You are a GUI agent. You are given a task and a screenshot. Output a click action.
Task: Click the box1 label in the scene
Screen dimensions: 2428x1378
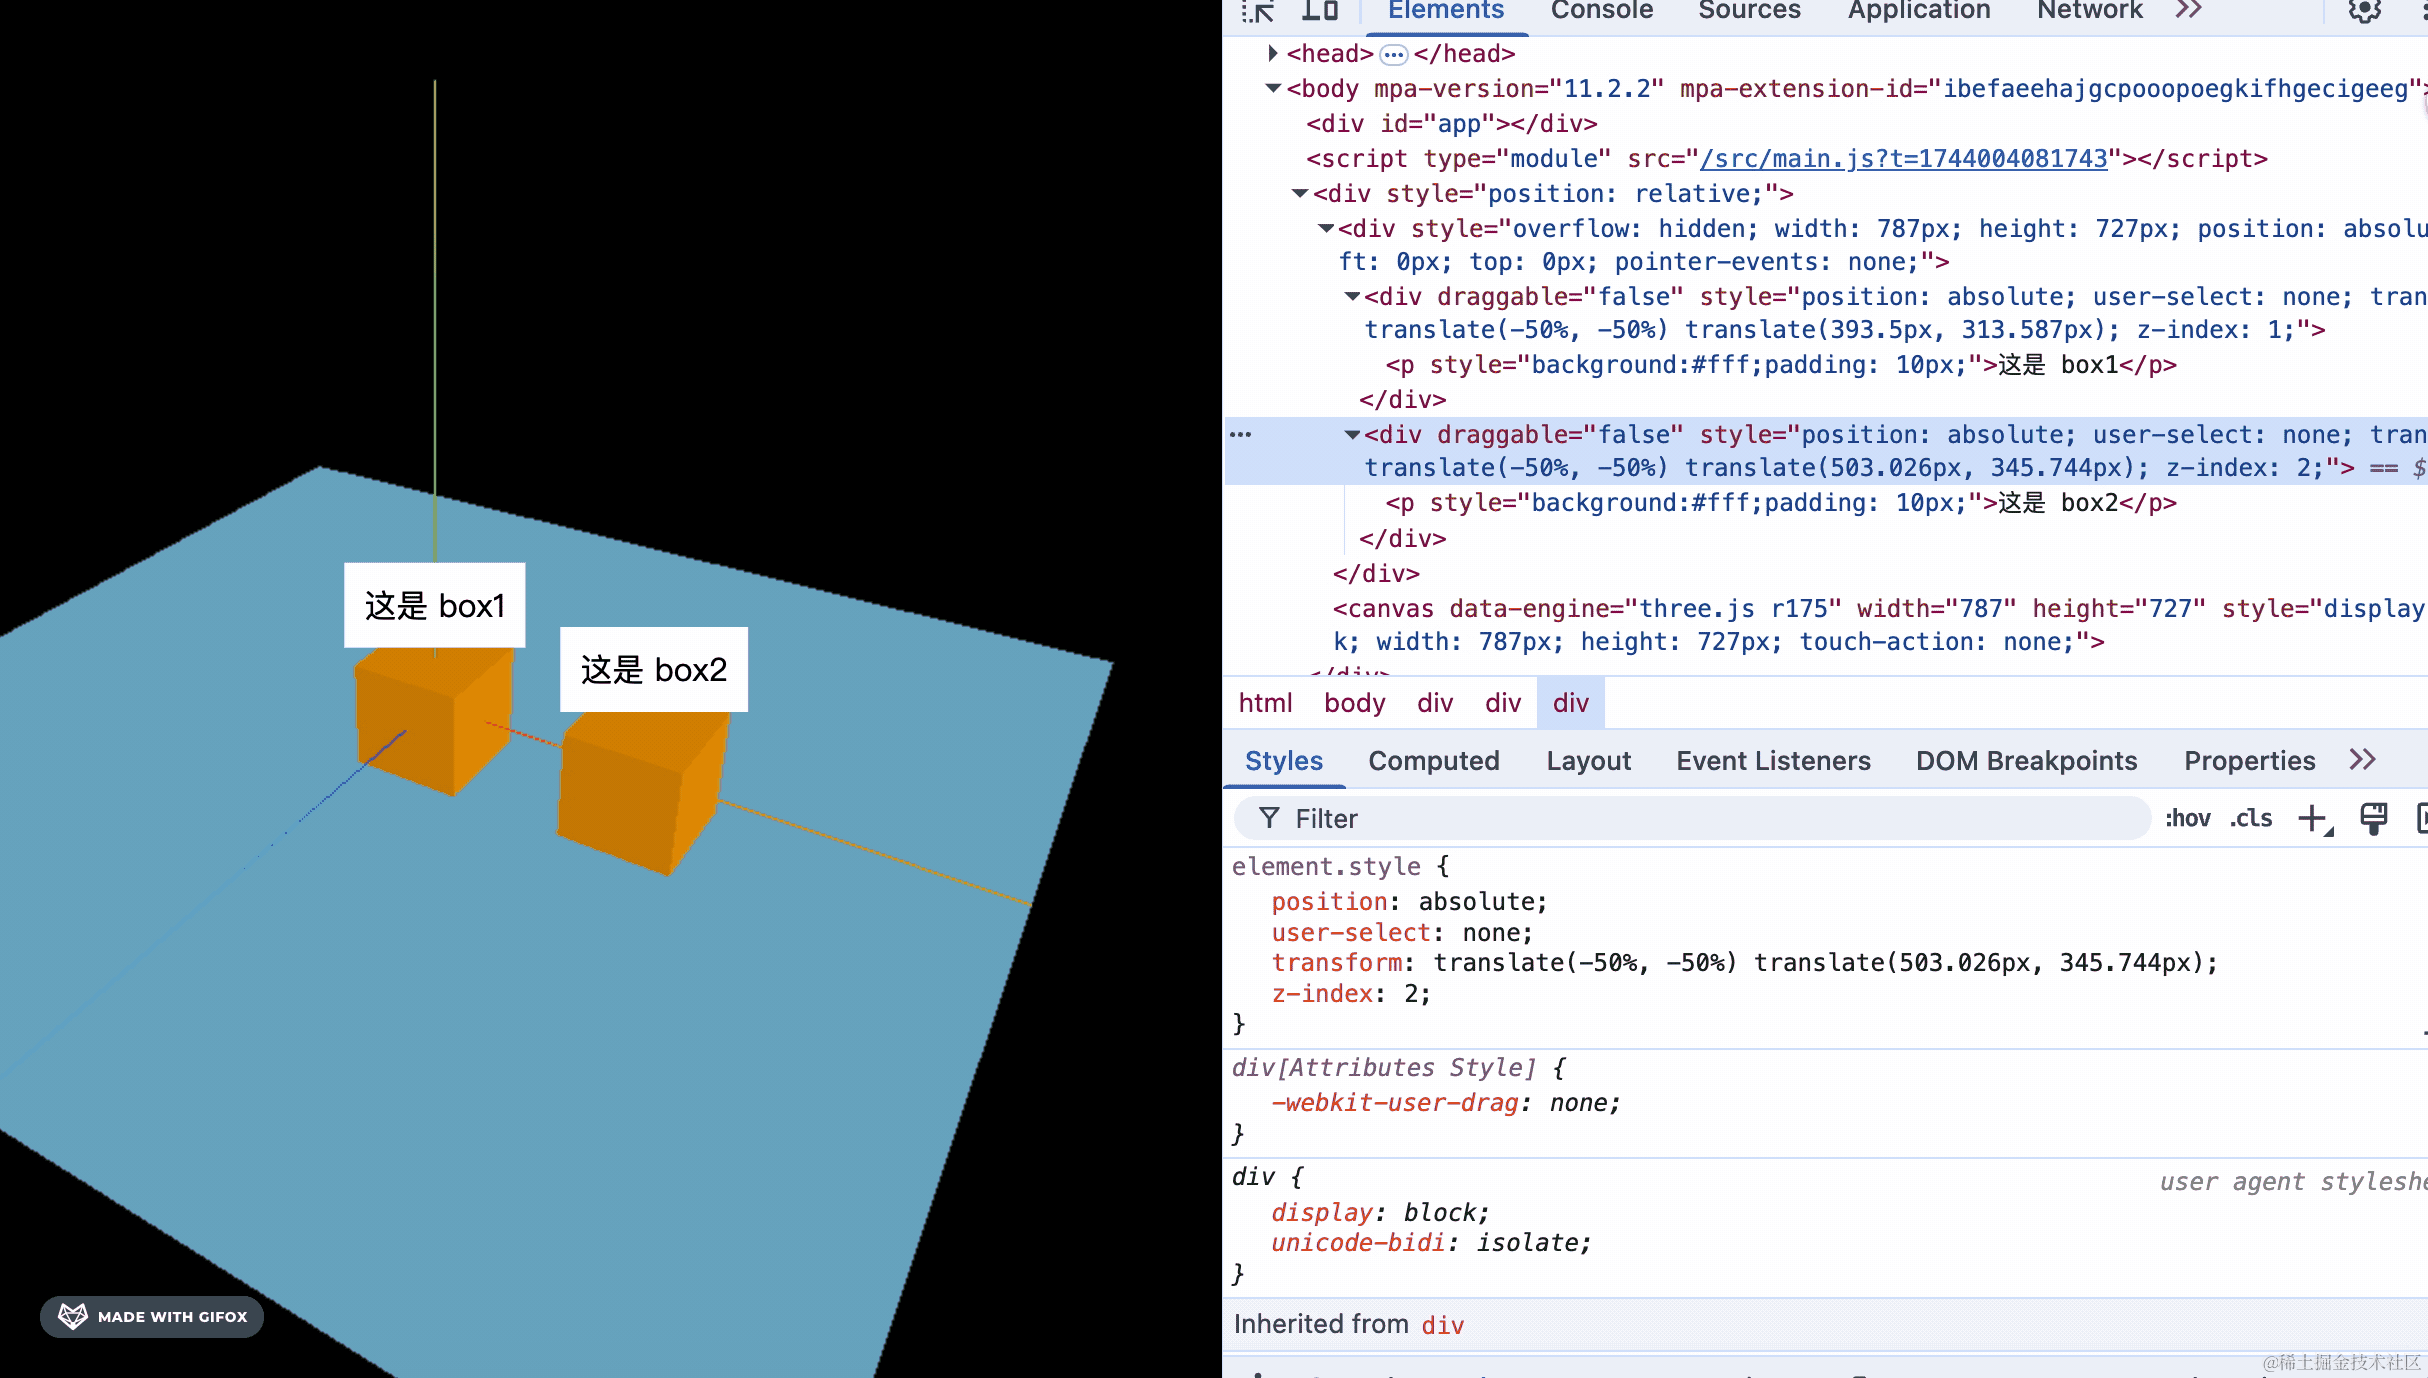pos(435,606)
